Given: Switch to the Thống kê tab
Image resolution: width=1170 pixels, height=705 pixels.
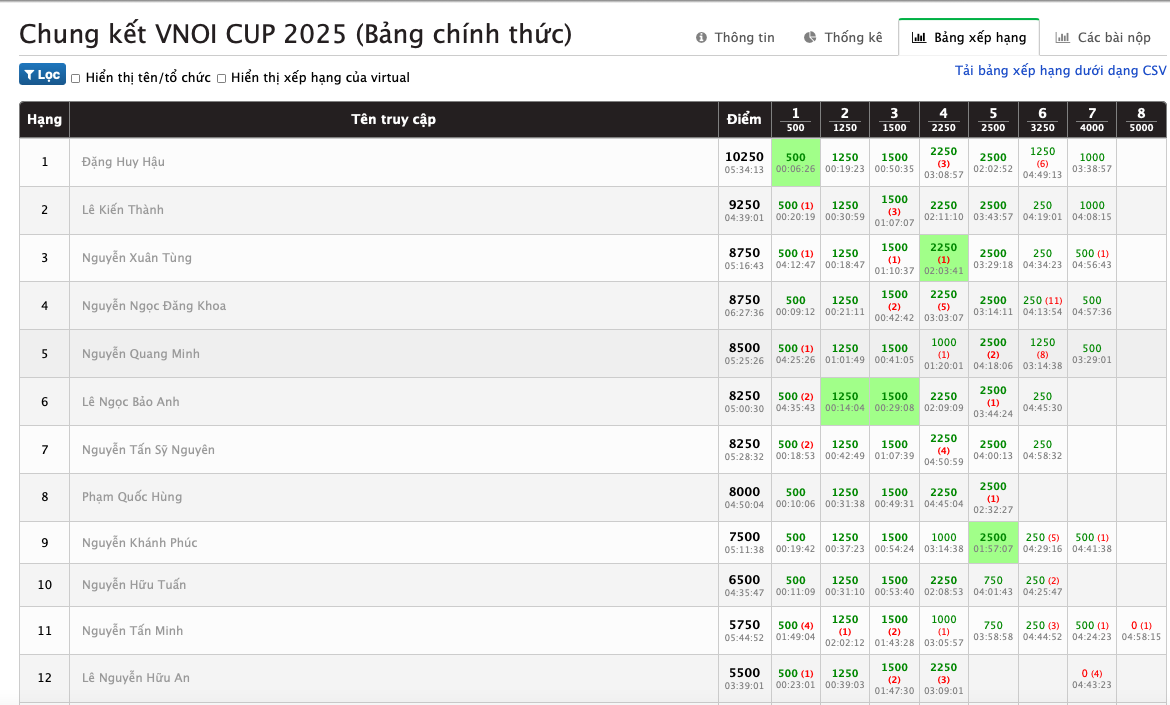Looking at the screenshot, I should 842,37.
